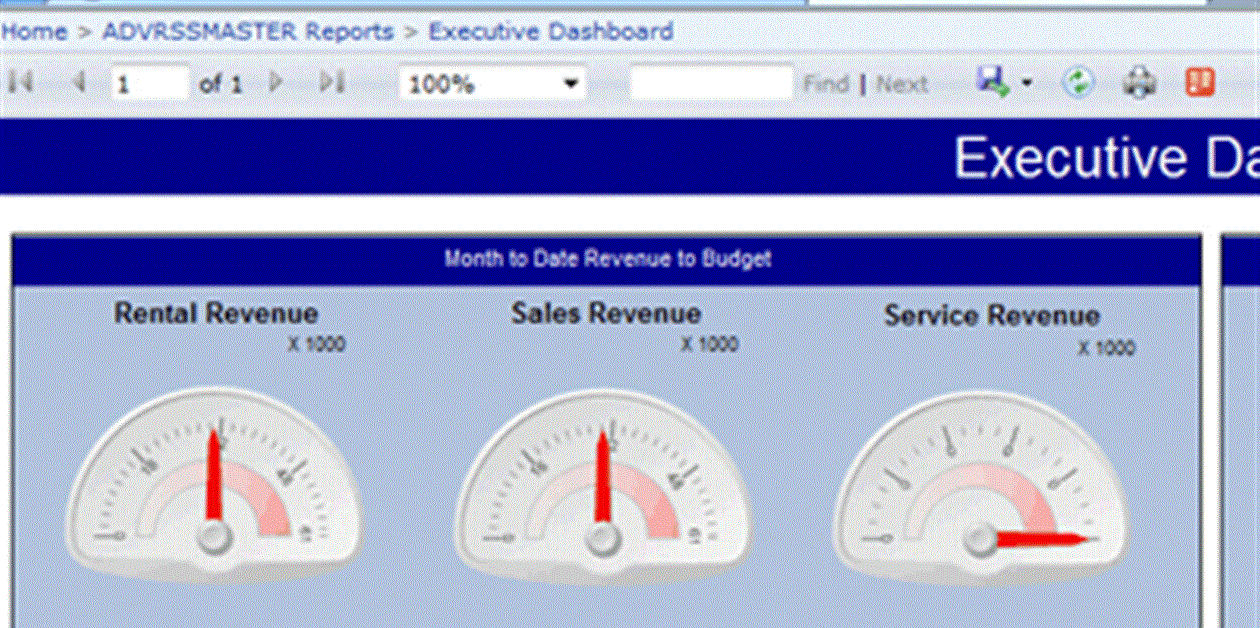Viewport: 1260px width, 628px height.
Task: Click the Find link
Action: pyautogui.click(x=825, y=84)
